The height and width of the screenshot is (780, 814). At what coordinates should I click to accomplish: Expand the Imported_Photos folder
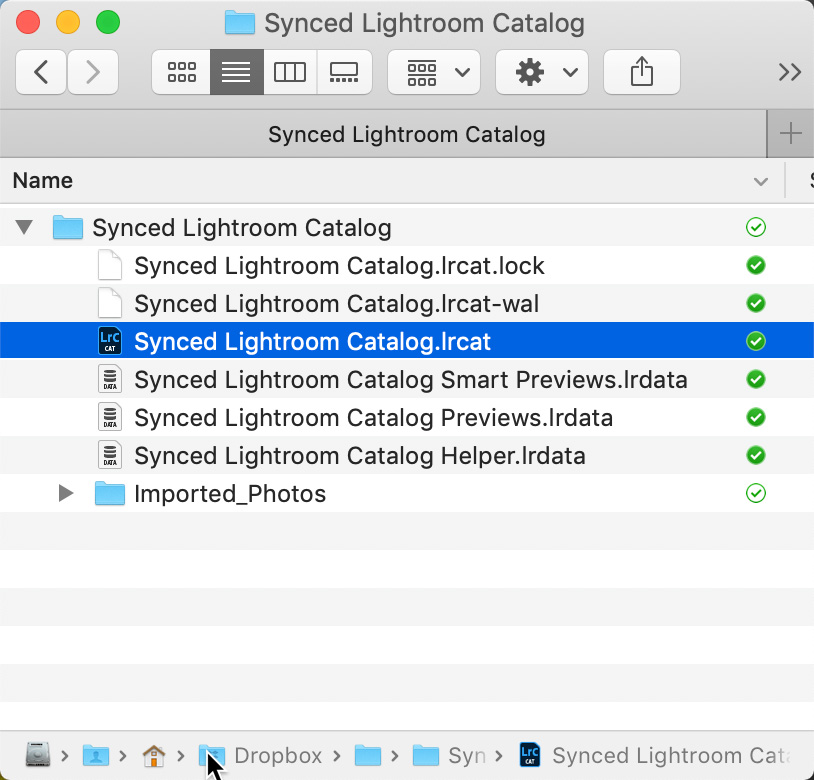(x=65, y=494)
